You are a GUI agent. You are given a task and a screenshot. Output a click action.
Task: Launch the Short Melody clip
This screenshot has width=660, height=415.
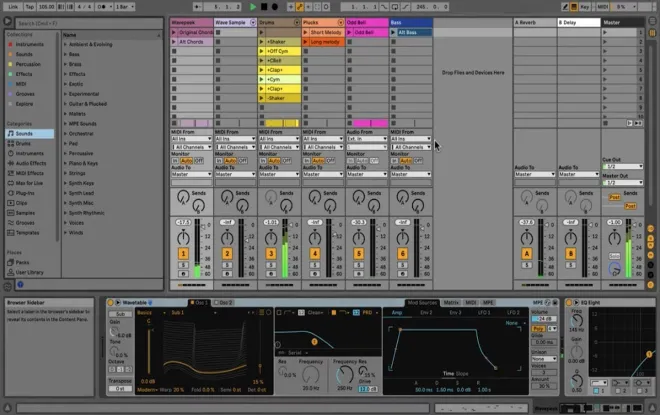(x=306, y=32)
